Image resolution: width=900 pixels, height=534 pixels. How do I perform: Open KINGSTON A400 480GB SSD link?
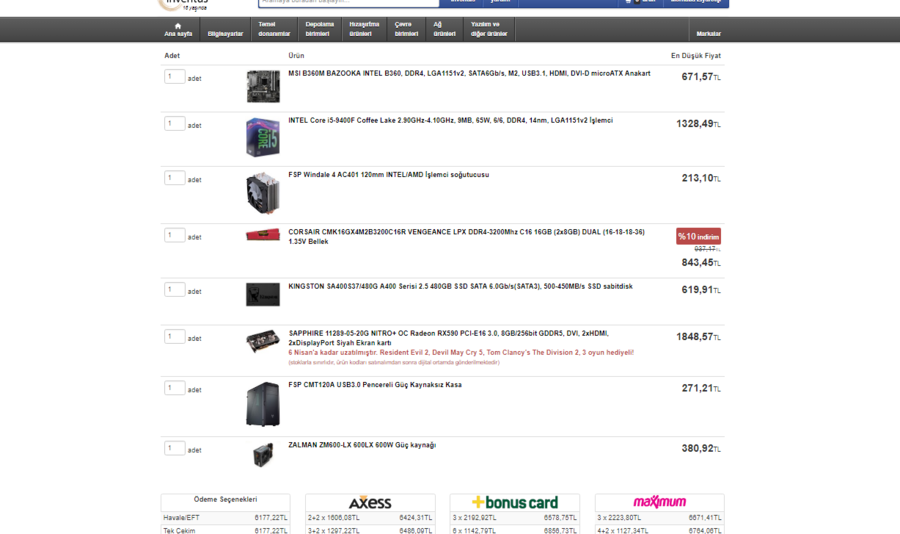click(460, 287)
